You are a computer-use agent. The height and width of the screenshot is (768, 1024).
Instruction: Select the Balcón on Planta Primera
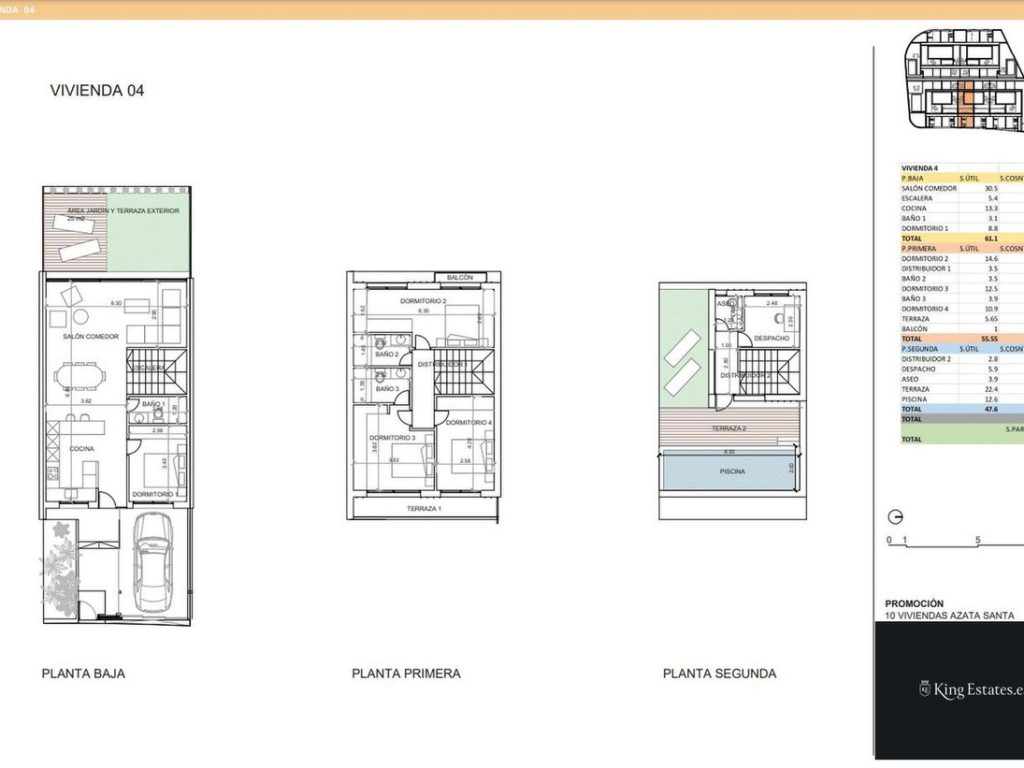[x=460, y=278]
